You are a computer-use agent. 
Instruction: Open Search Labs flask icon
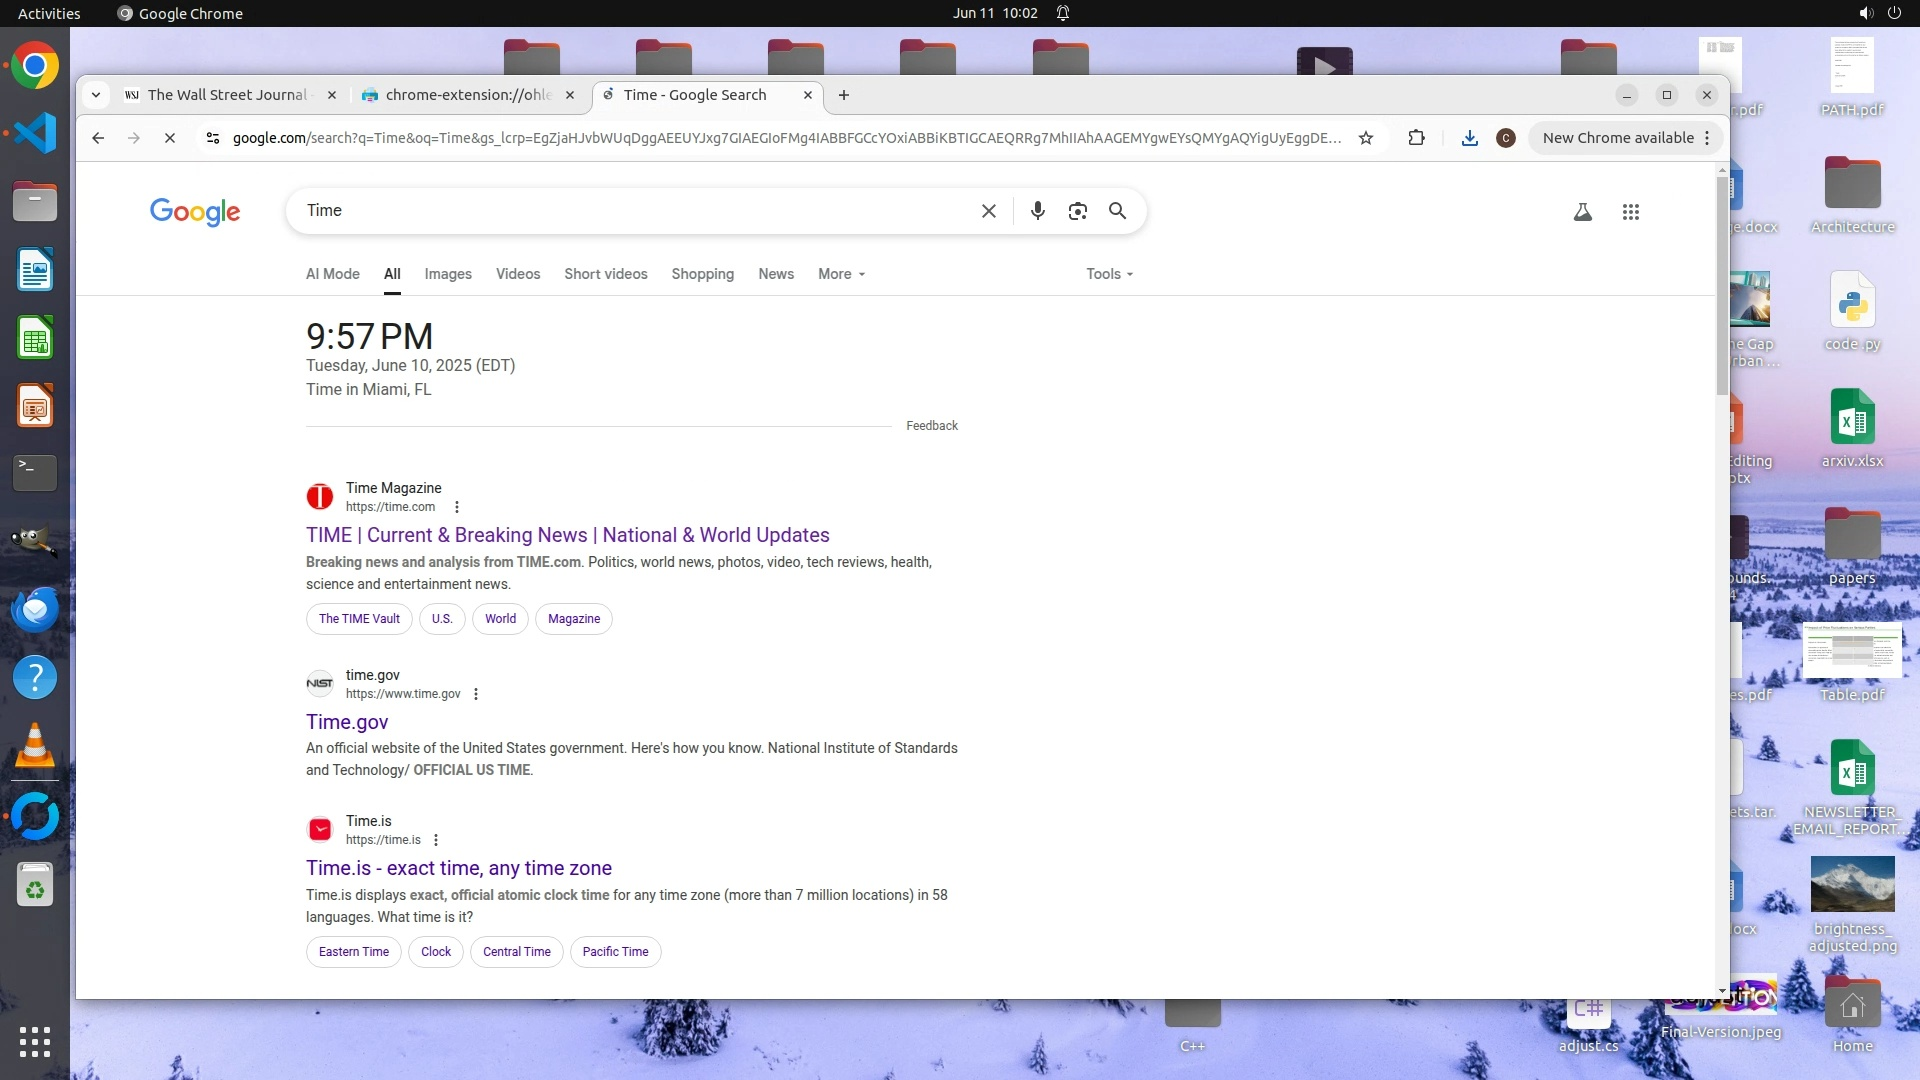[x=1582, y=212]
